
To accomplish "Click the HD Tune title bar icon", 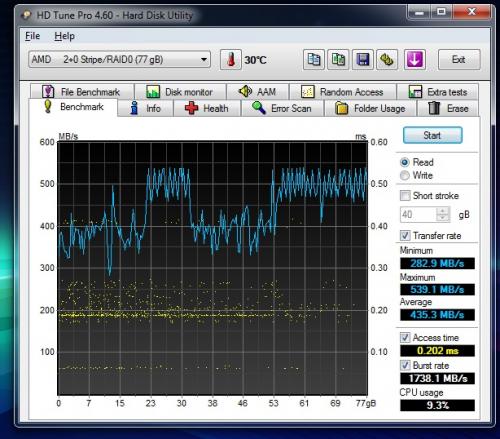I will (x=26, y=15).
